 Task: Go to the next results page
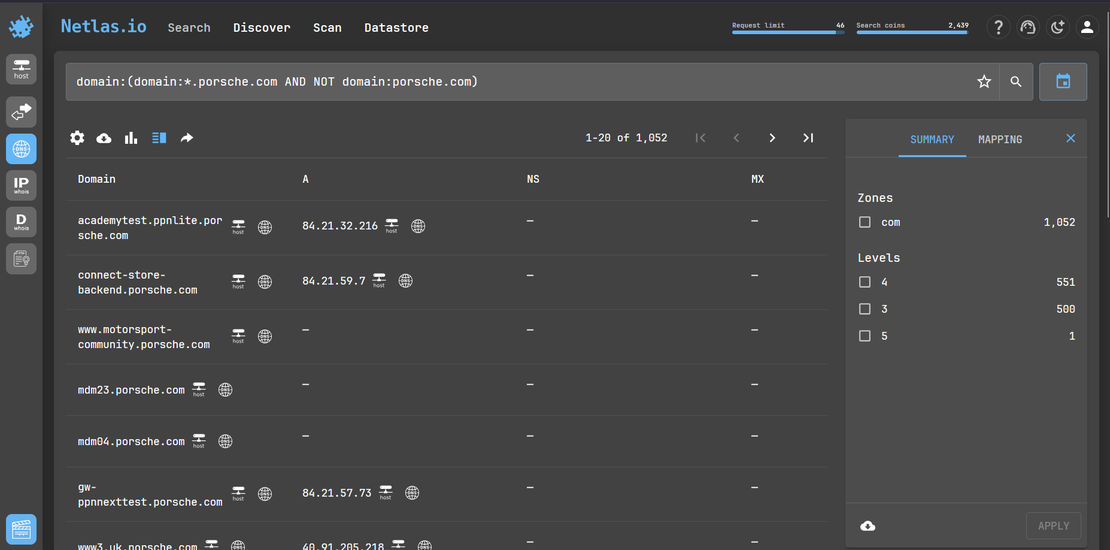[x=772, y=138]
